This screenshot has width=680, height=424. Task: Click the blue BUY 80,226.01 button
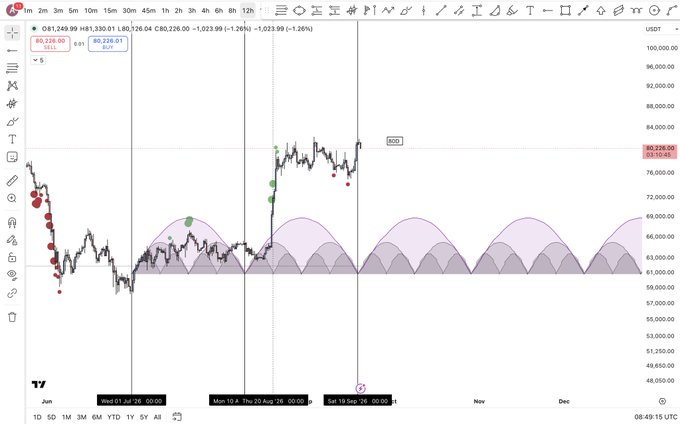(108, 44)
